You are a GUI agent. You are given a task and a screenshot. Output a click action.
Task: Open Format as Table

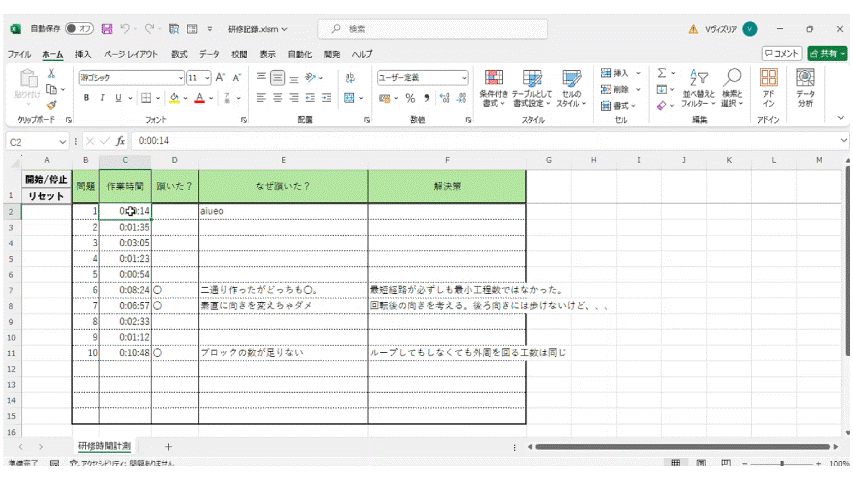coord(532,88)
